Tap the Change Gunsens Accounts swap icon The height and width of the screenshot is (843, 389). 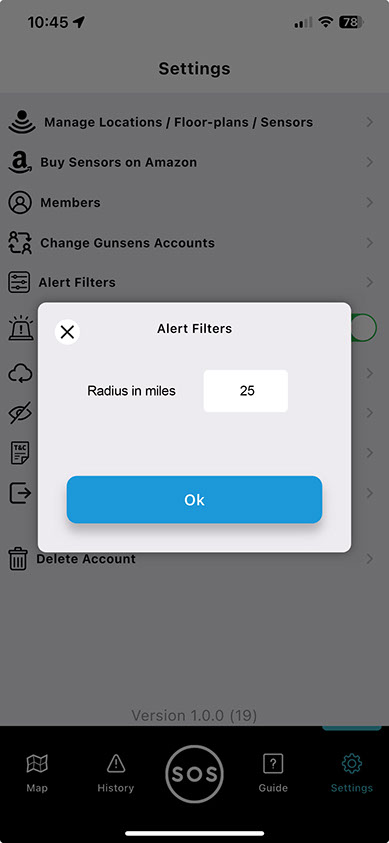pyautogui.click(x=20, y=242)
